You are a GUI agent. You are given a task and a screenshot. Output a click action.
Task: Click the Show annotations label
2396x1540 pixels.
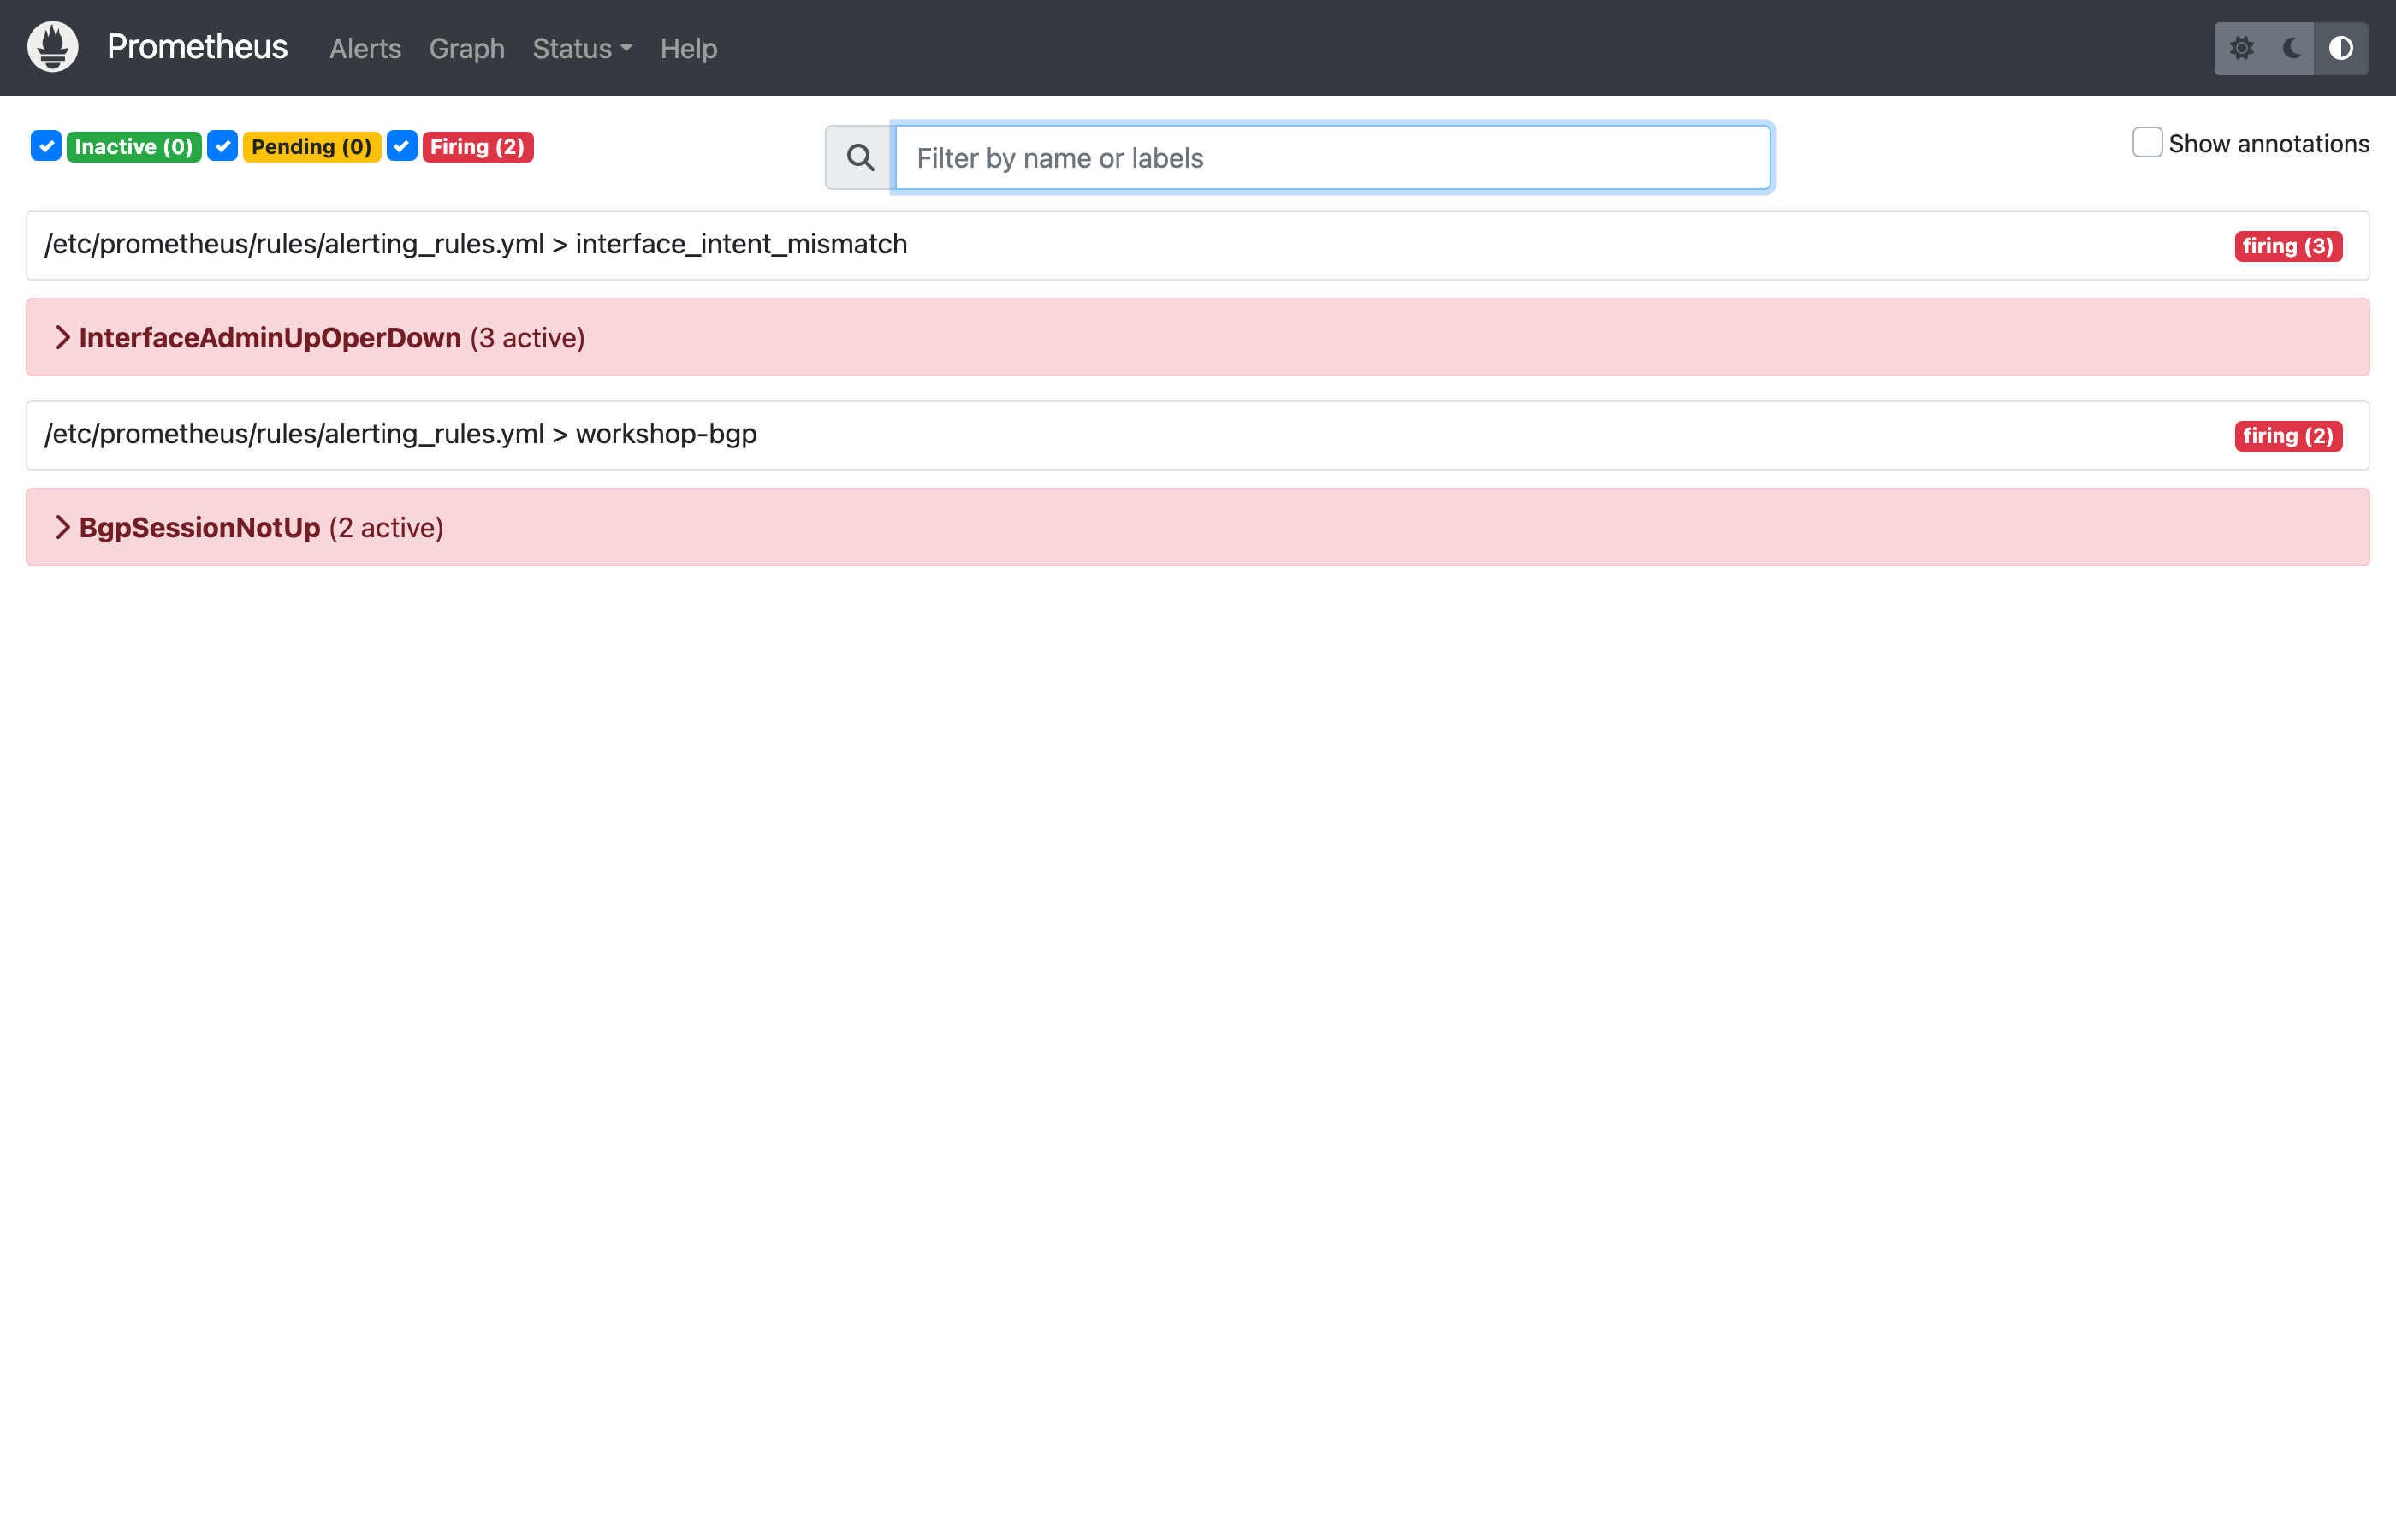click(2269, 144)
